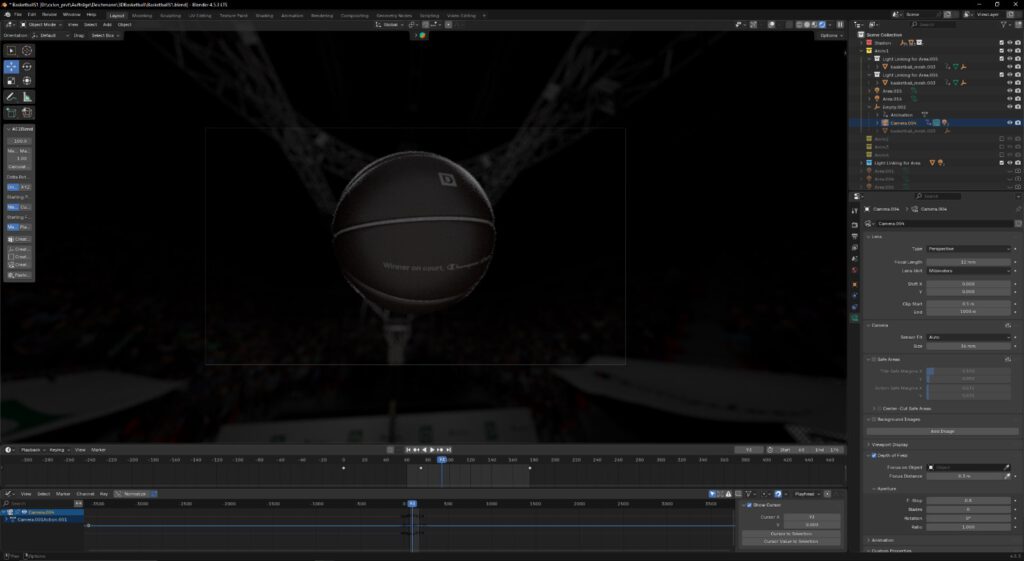The width and height of the screenshot is (1024, 561).
Task: Click the Add Image button
Action: pyautogui.click(x=943, y=431)
